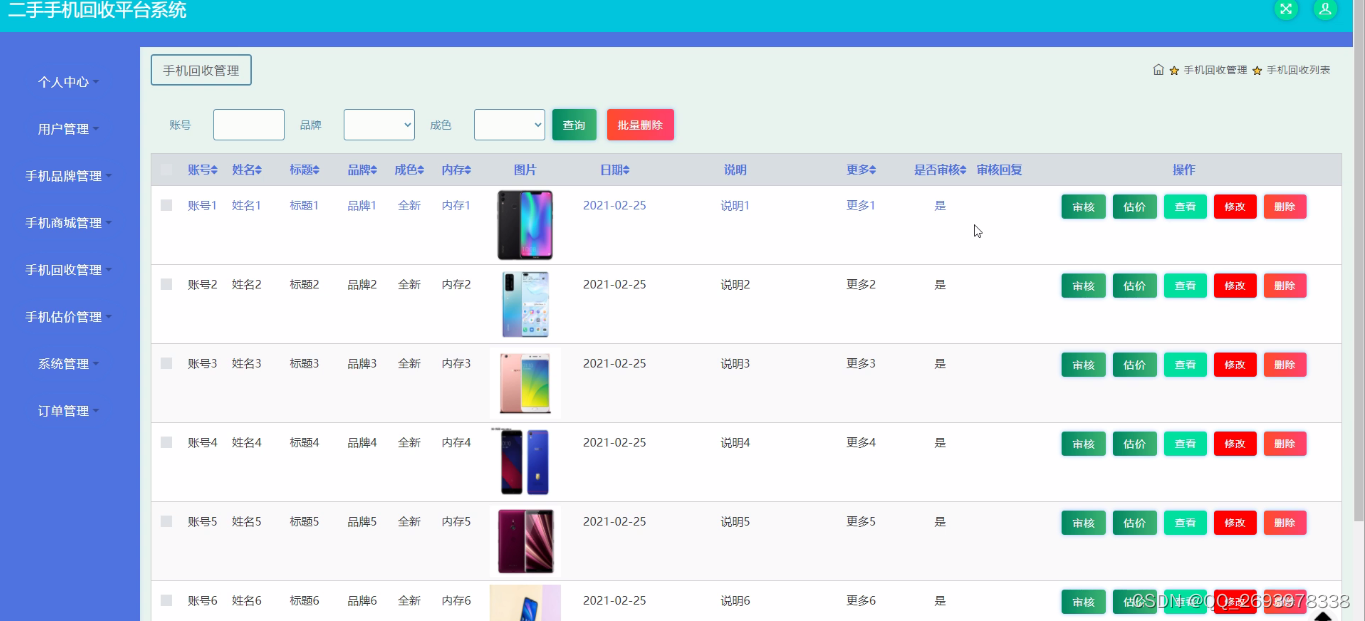
Task: Click the phone thumbnail in 账号2 row
Action: (x=525, y=304)
